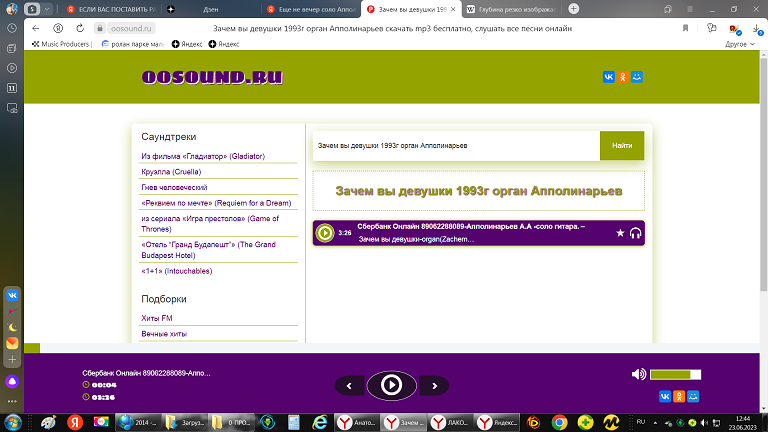Share via VK icon in bottom player
The height and width of the screenshot is (432, 768).
click(665, 396)
